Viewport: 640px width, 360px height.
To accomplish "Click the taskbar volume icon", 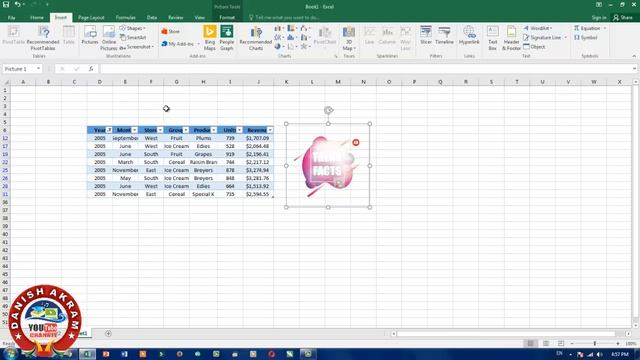I will tap(599, 354).
